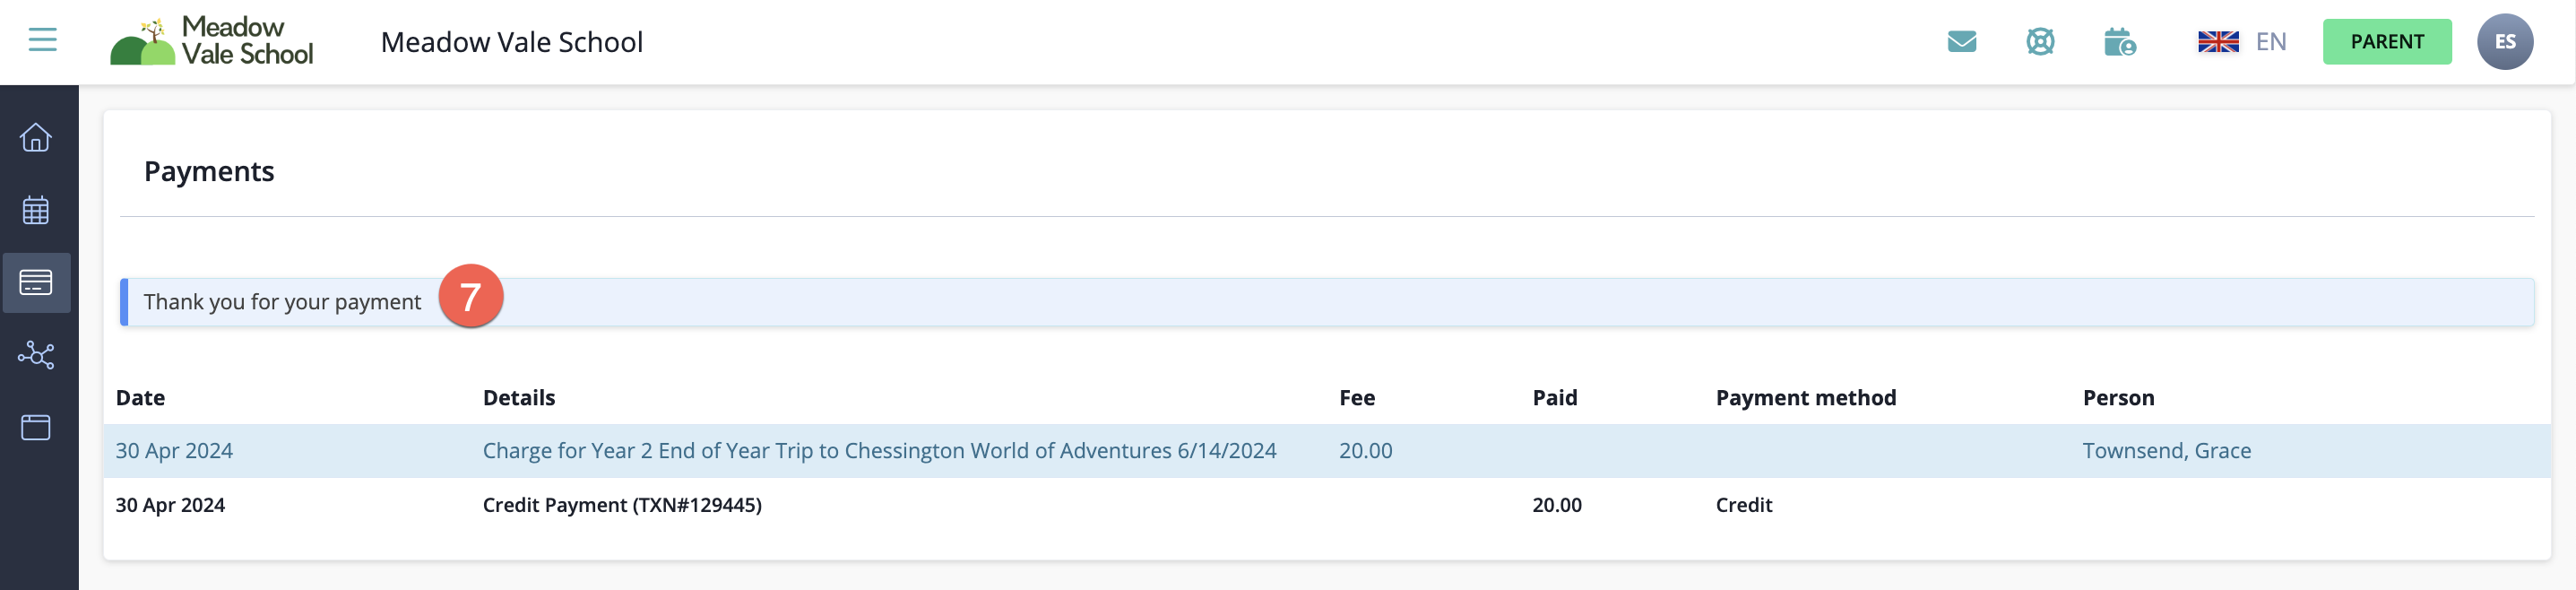Image resolution: width=2576 pixels, height=590 pixels.
Task: Go to Home in the sidebar
Action: click(36, 137)
